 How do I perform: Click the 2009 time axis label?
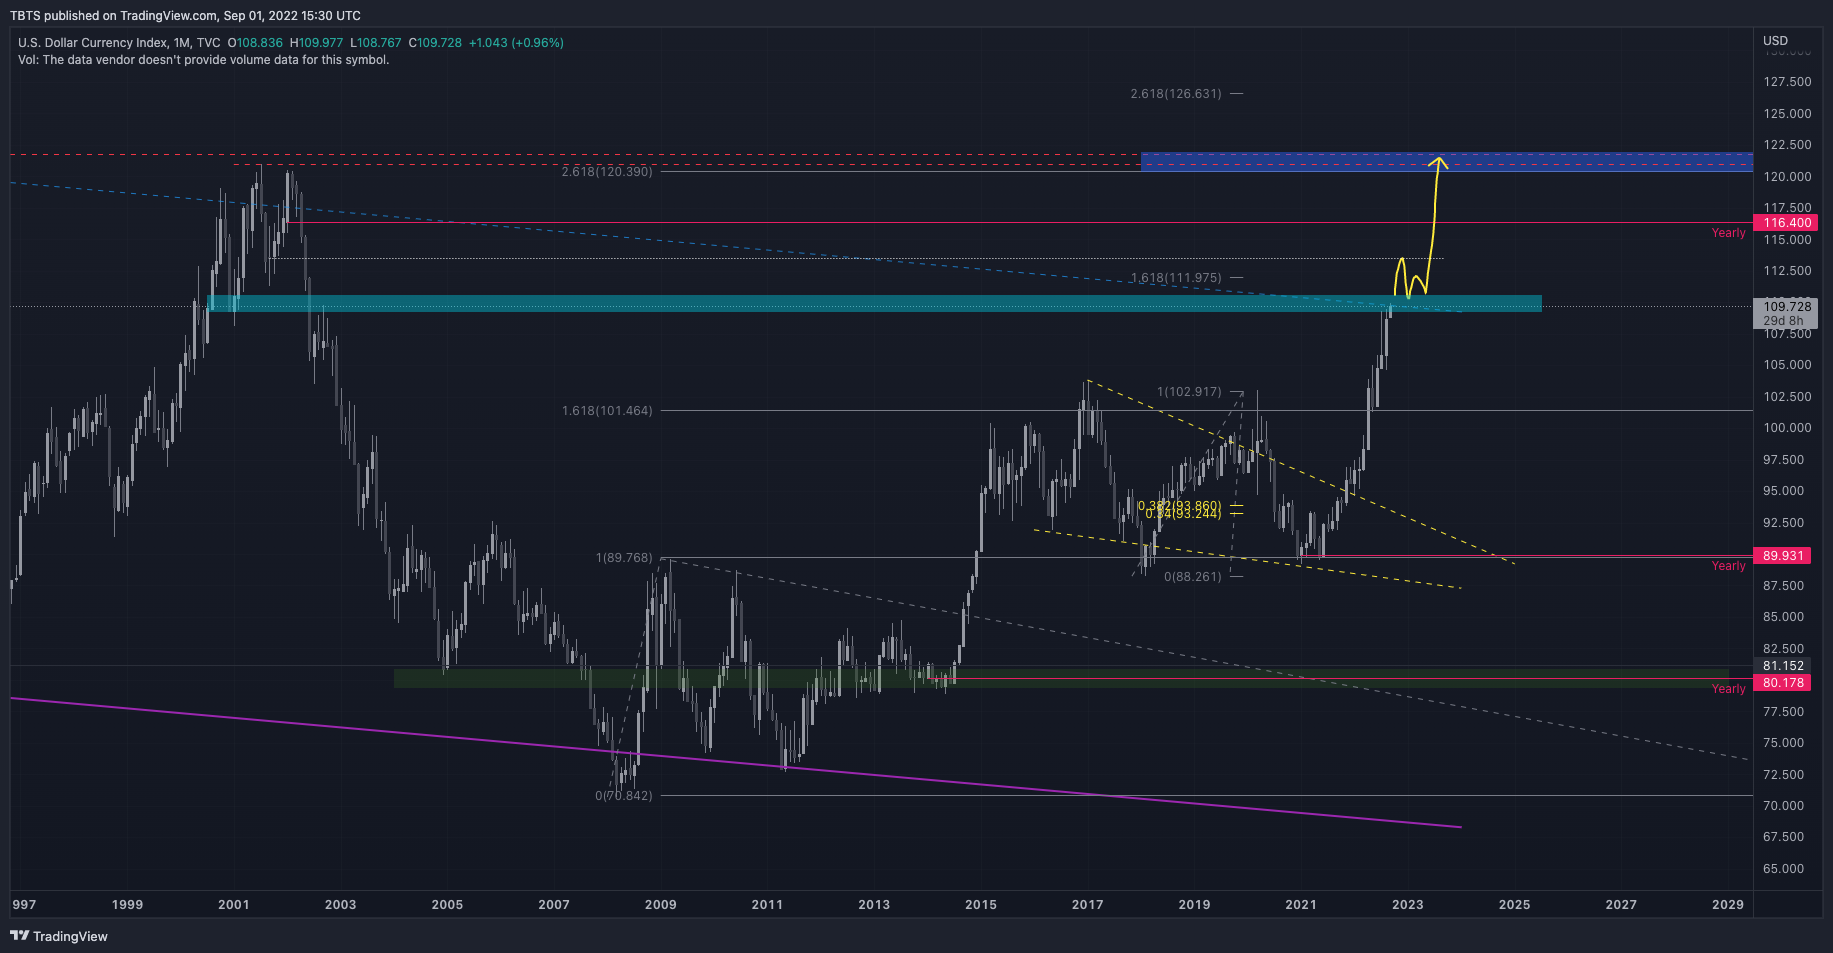(661, 905)
